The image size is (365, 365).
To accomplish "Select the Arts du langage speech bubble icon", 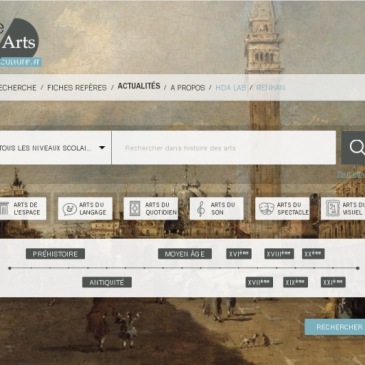I will pyautogui.click(x=69, y=209).
